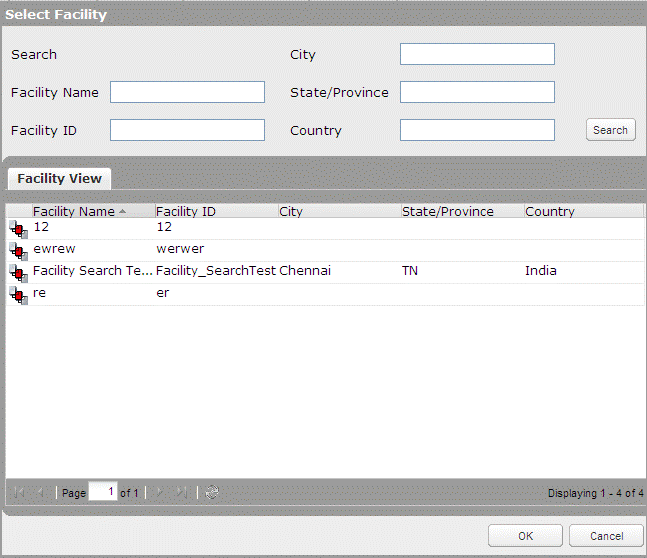647x558 pixels.
Task: Sort by Country column header
Action: pyautogui.click(x=550, y=212)
